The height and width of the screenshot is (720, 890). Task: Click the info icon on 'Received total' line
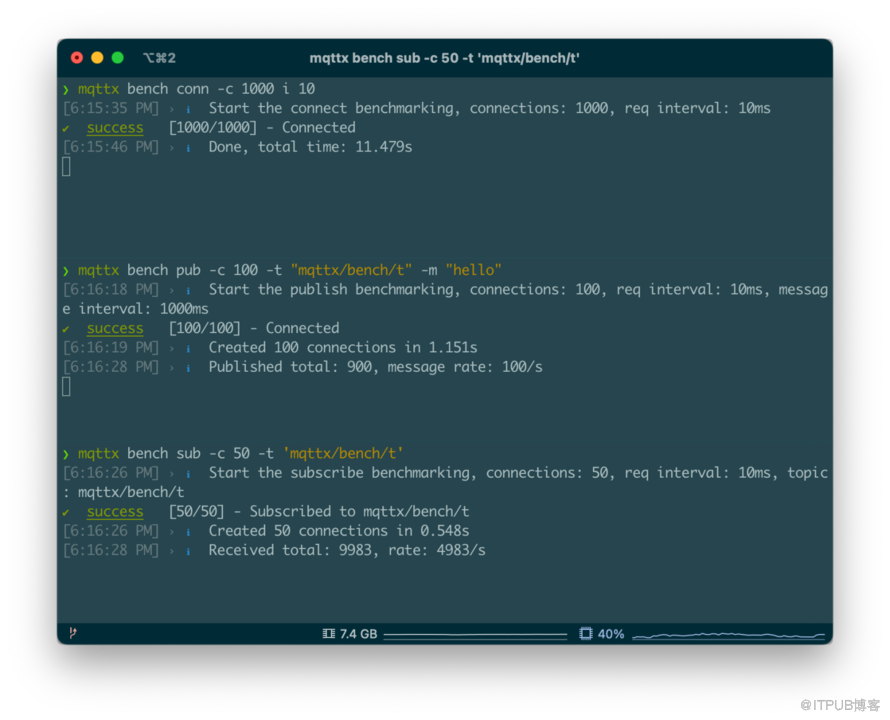(188, 551)
